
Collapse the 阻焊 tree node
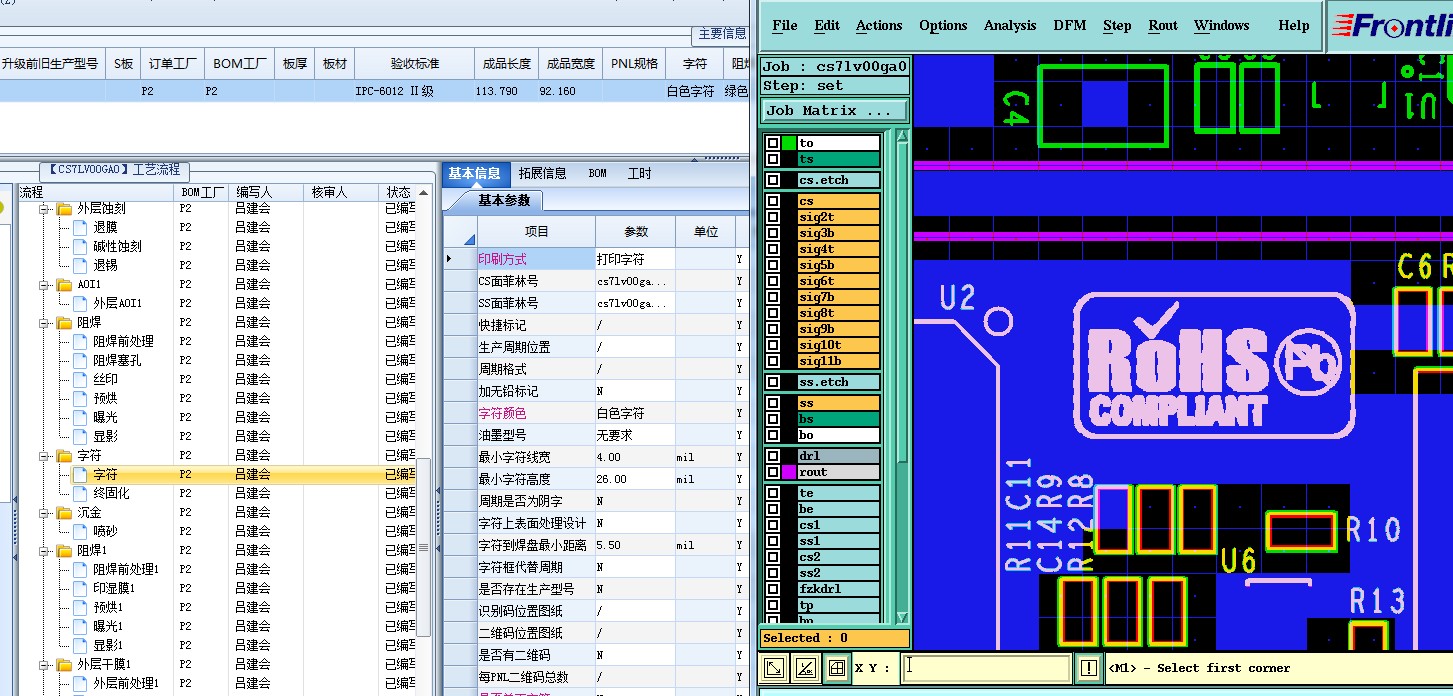click(x=44, y=323)
